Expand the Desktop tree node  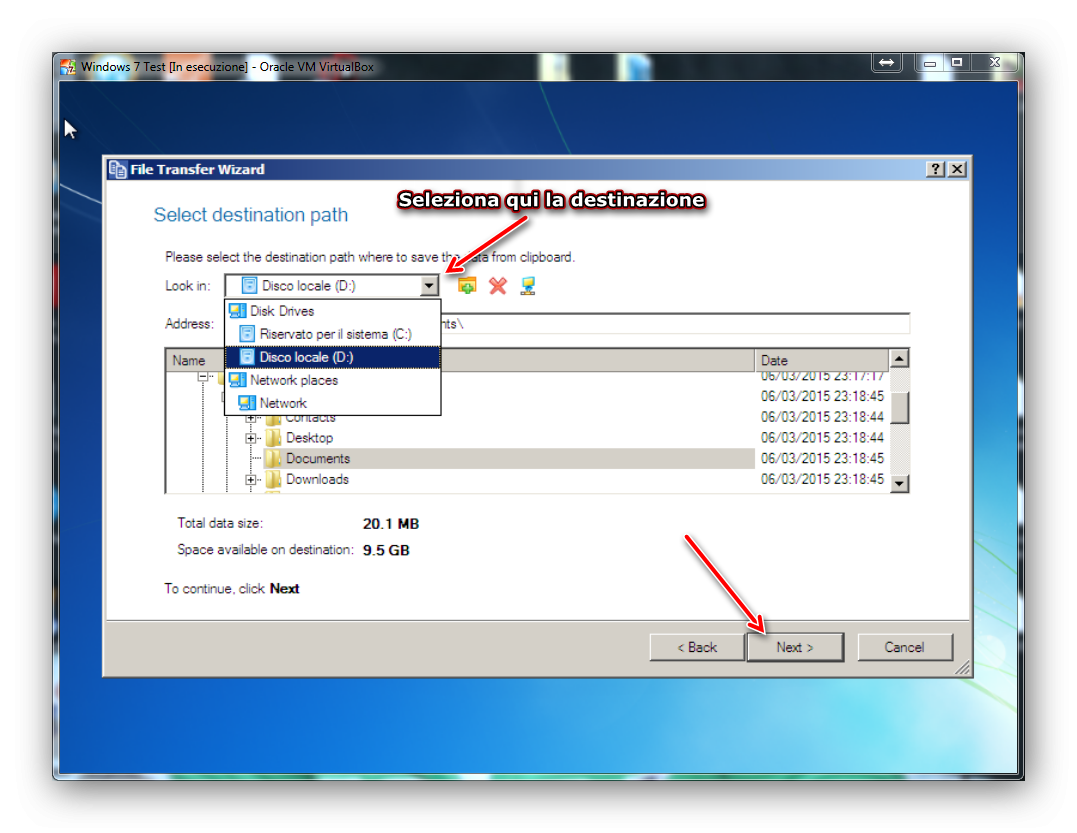coord(251,438)
